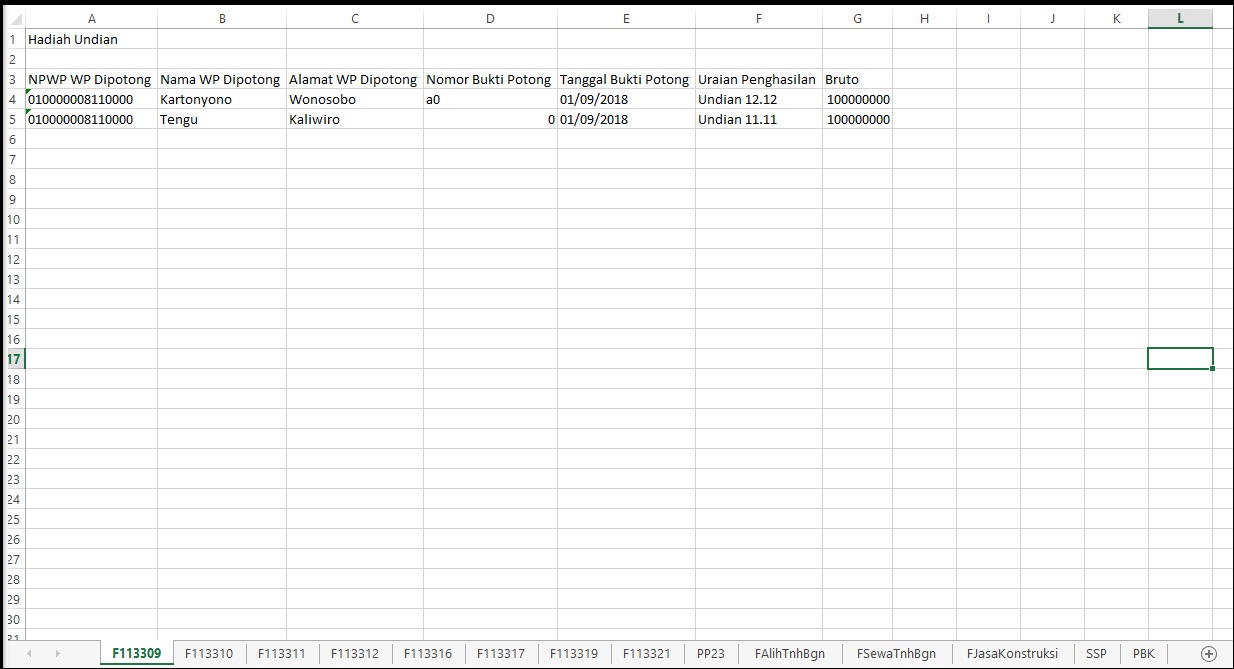
Task: Open the FSewaTnhBgn sheet tab
Action: pyautogui.click(x=896, y=653)
